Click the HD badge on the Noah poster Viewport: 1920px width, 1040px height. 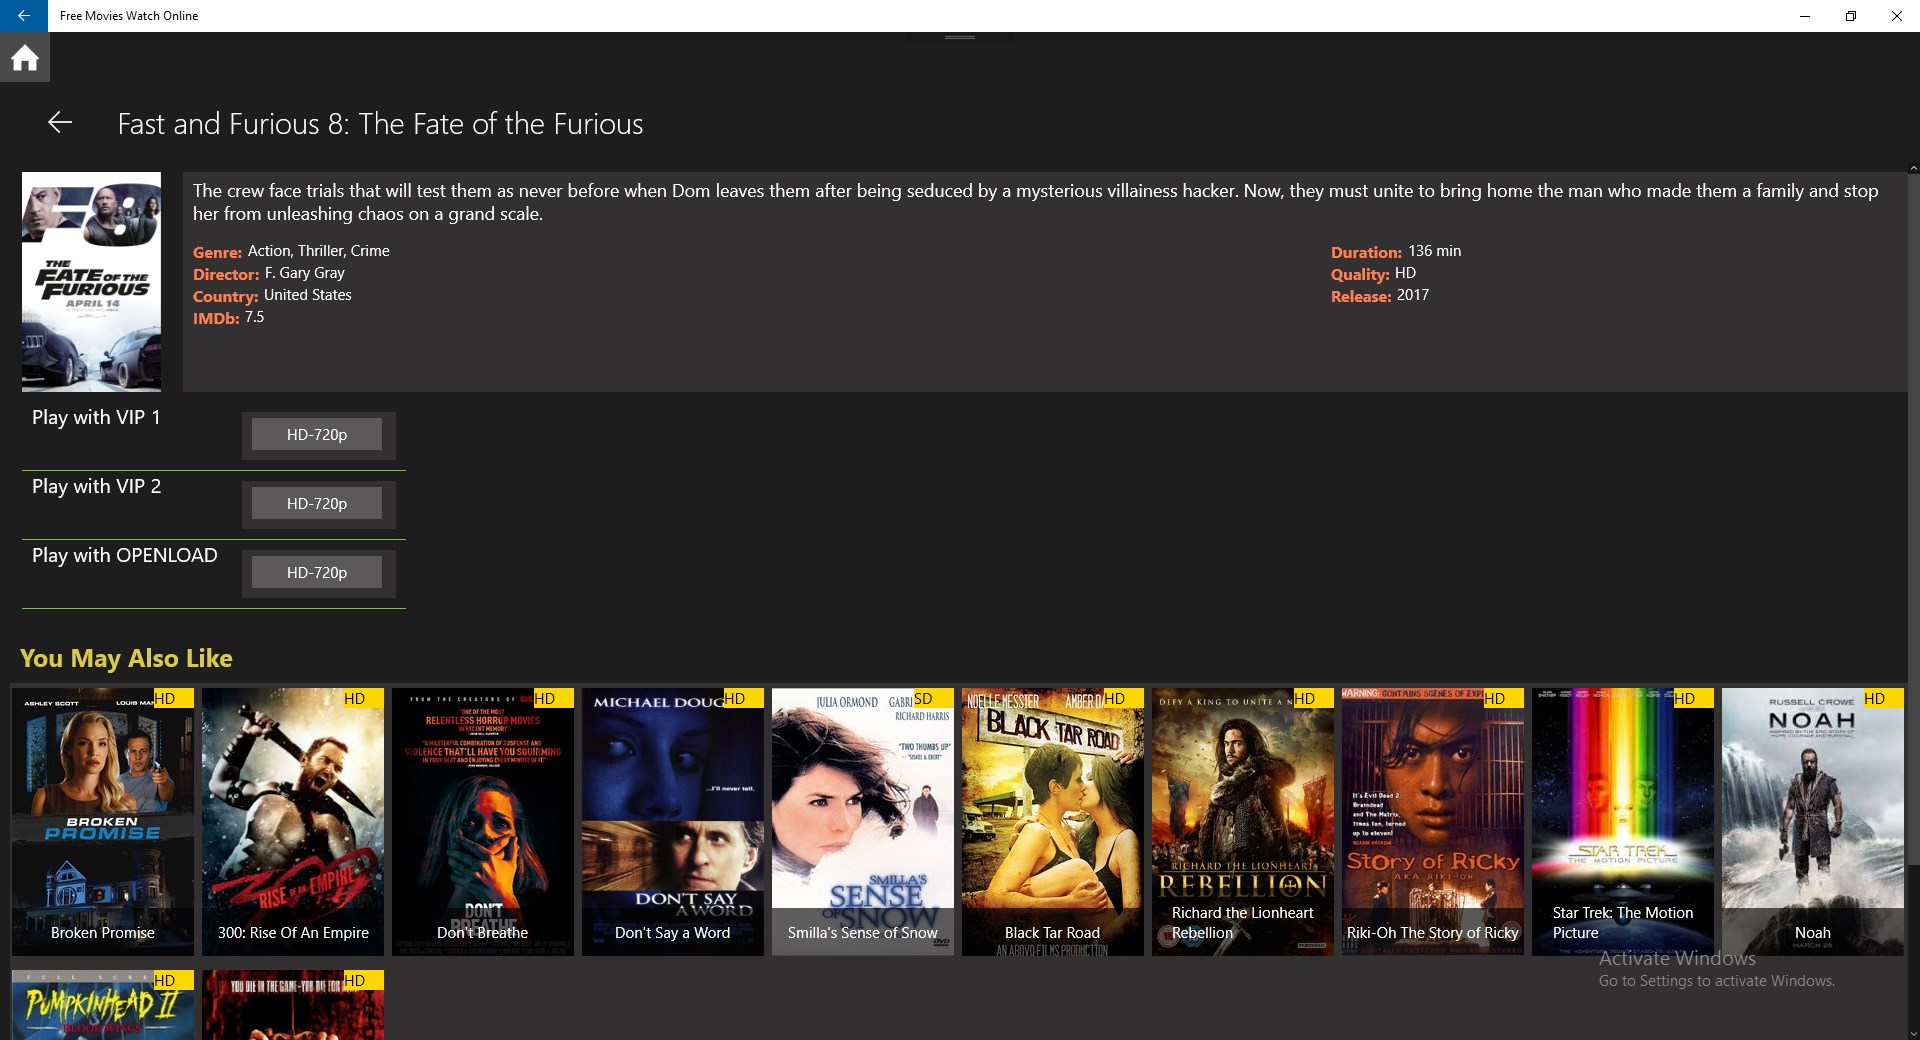(1883, 698)
